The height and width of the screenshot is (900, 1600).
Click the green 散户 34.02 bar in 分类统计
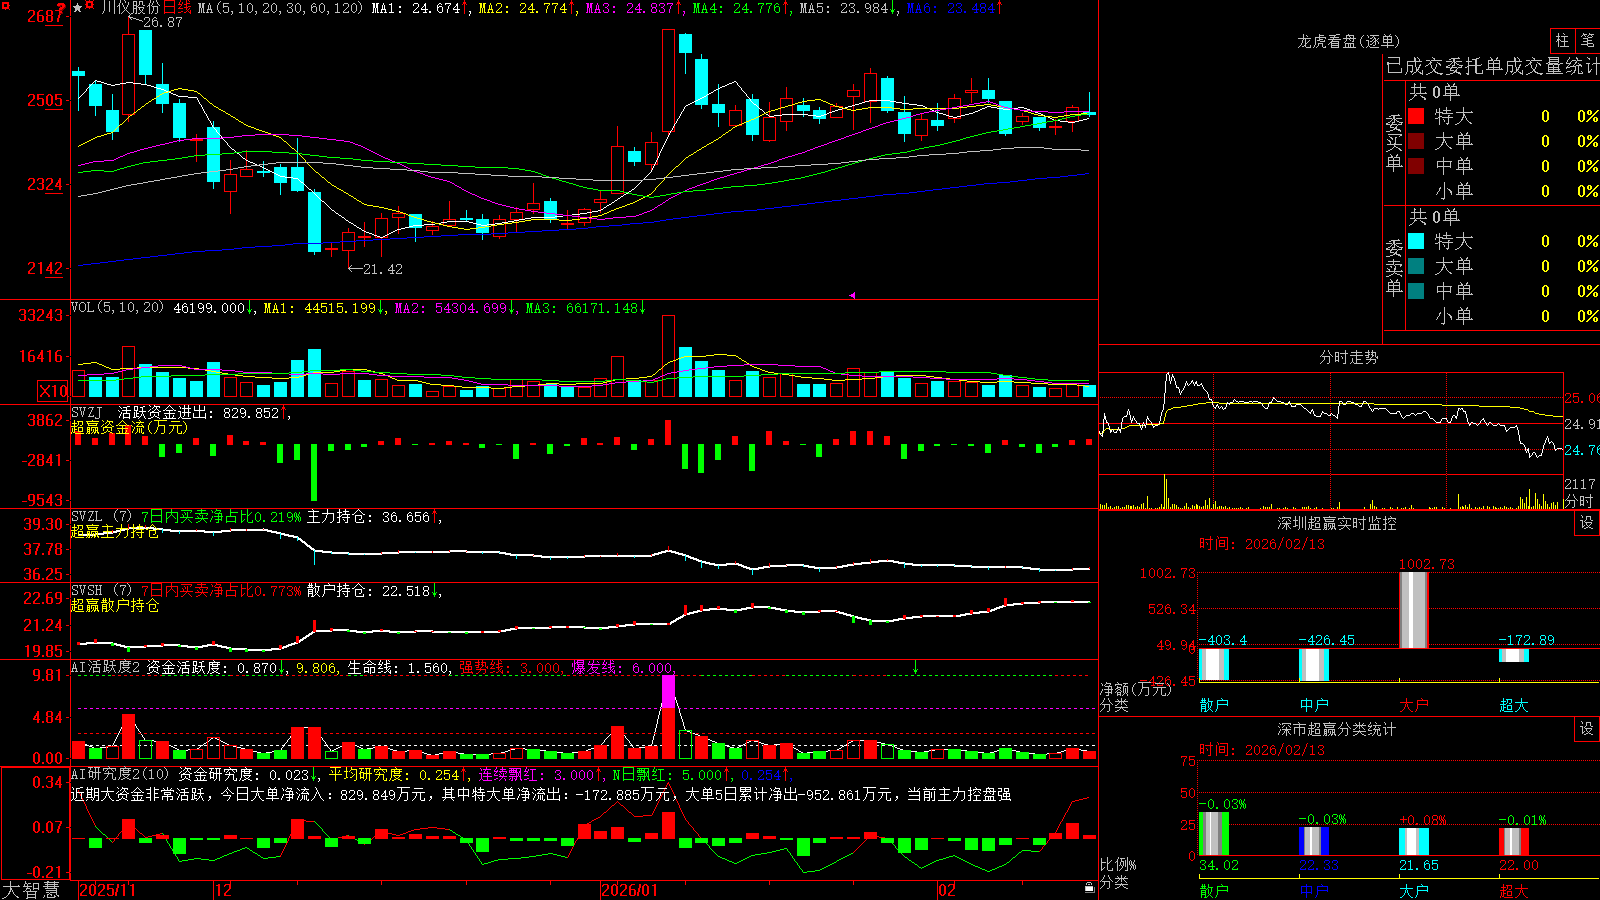1214,834
